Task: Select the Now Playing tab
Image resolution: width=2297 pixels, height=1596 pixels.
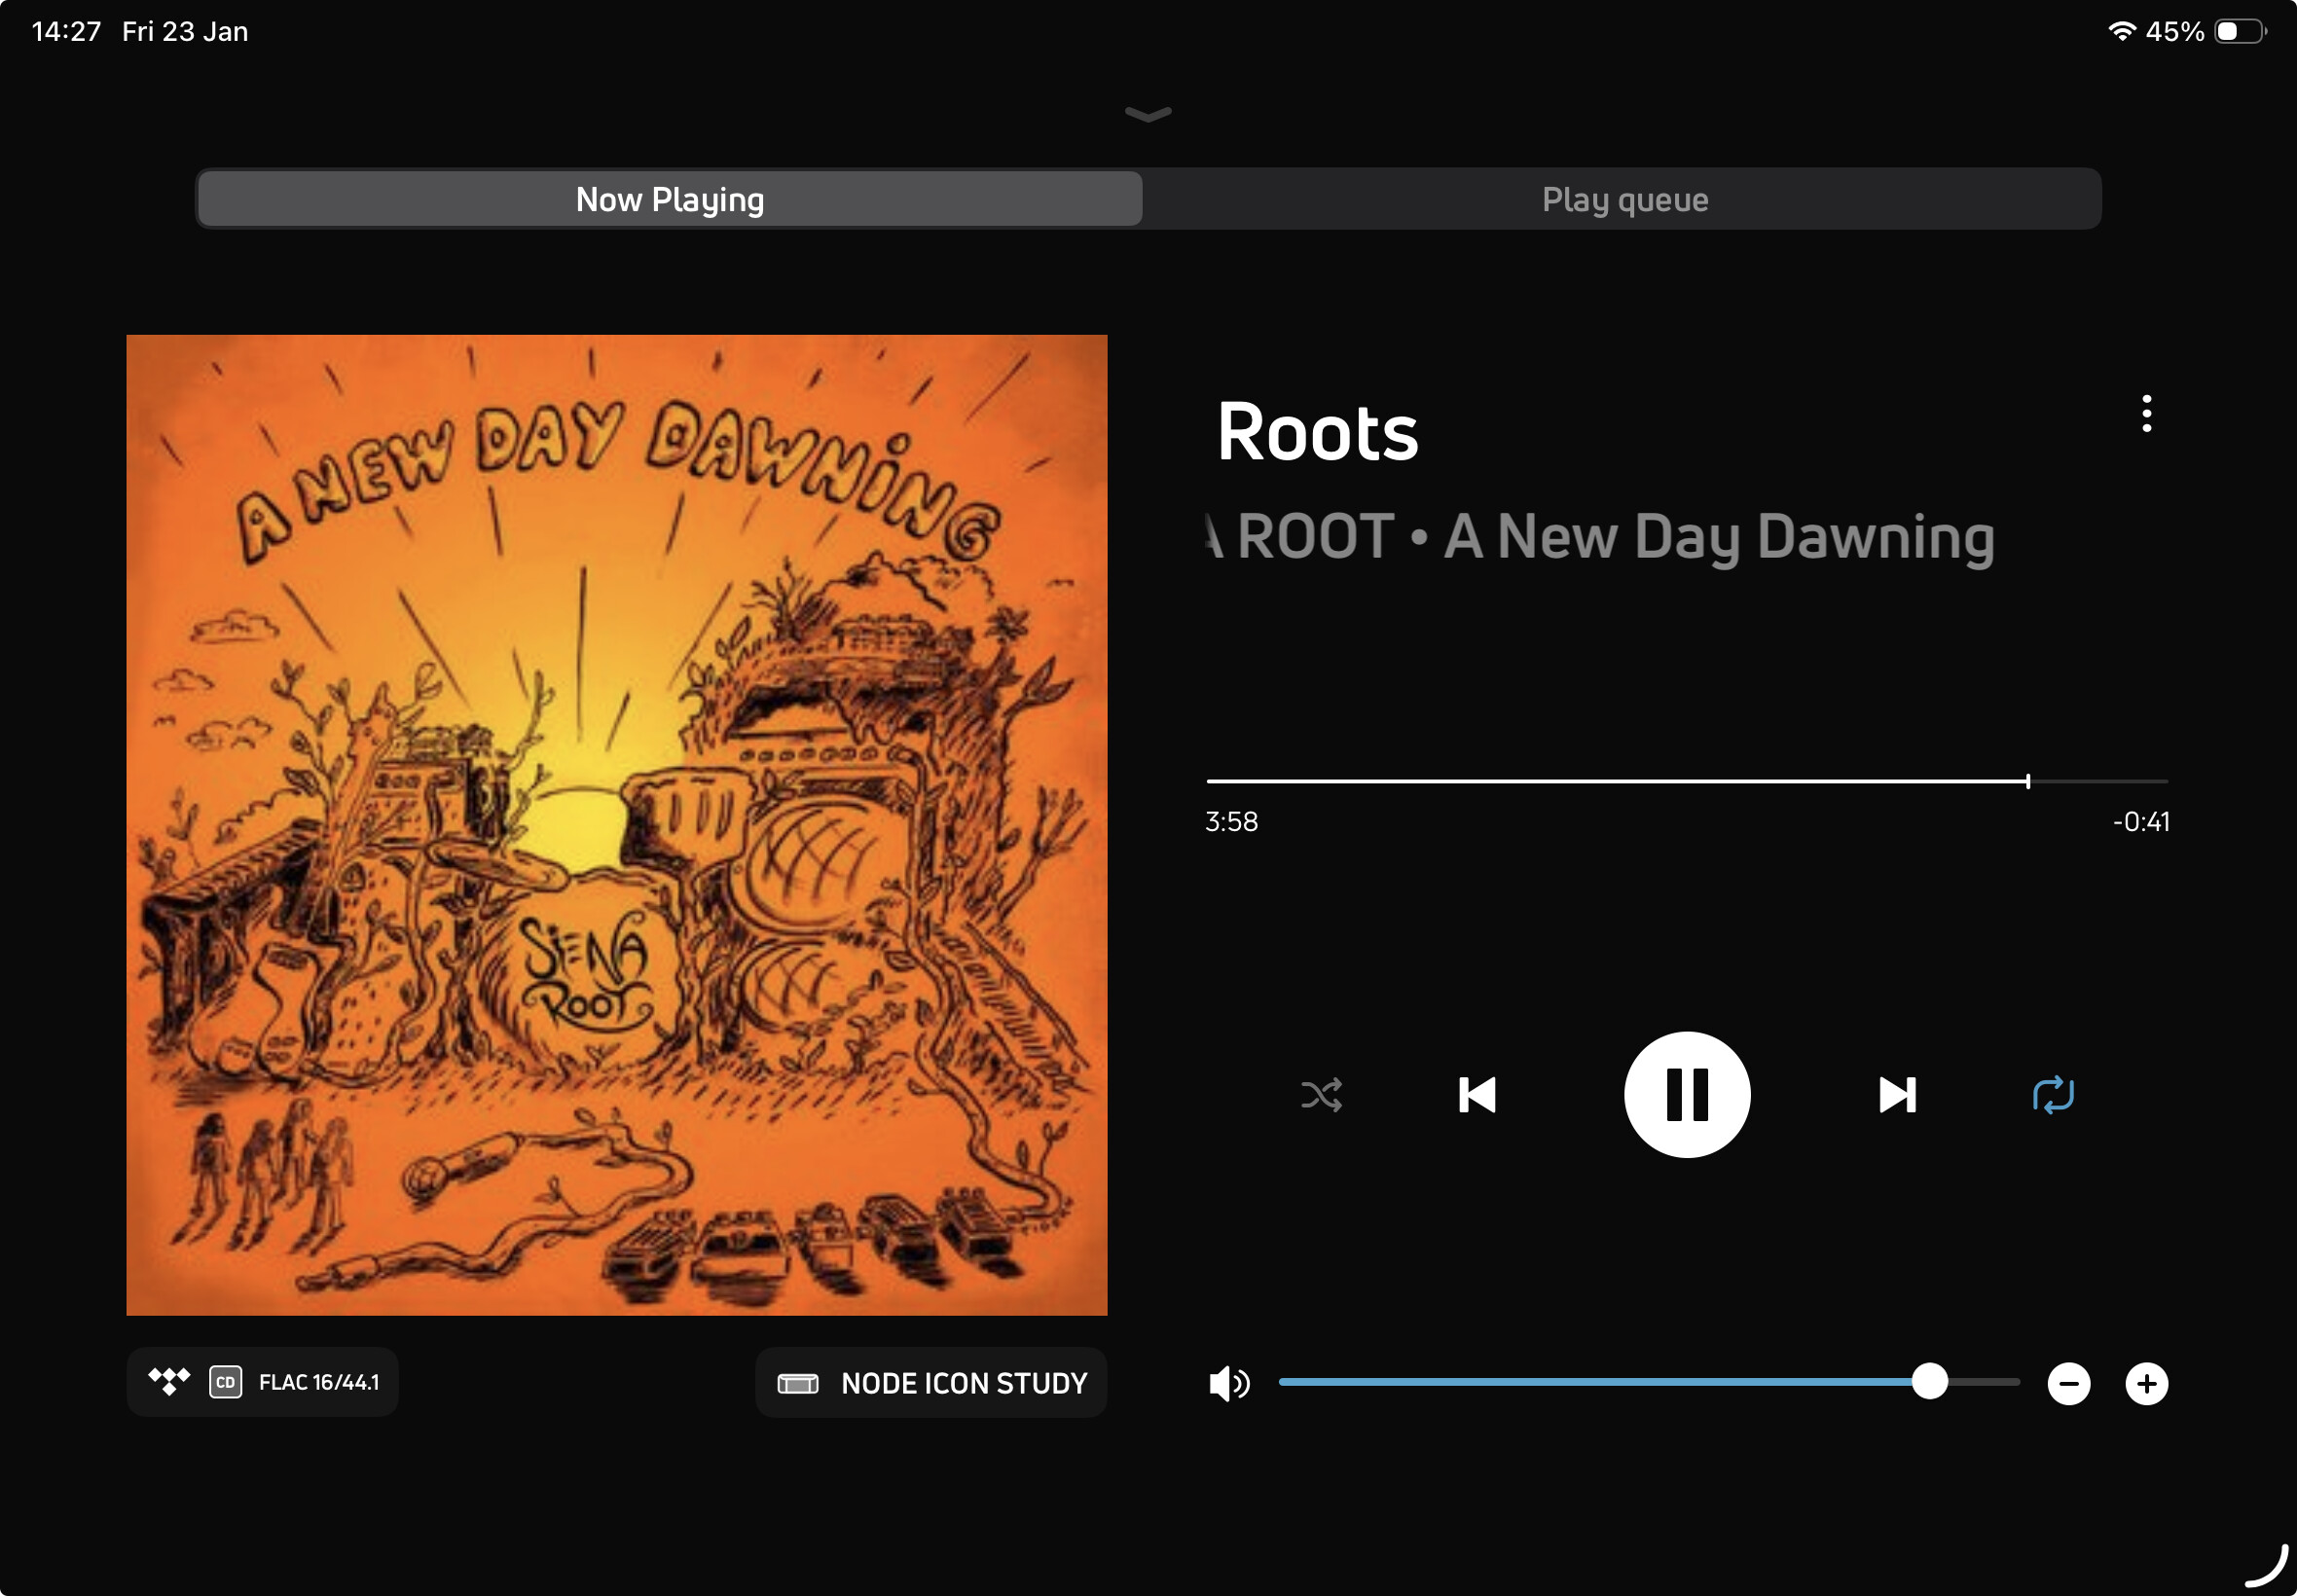Action: [x=670, y=200]
